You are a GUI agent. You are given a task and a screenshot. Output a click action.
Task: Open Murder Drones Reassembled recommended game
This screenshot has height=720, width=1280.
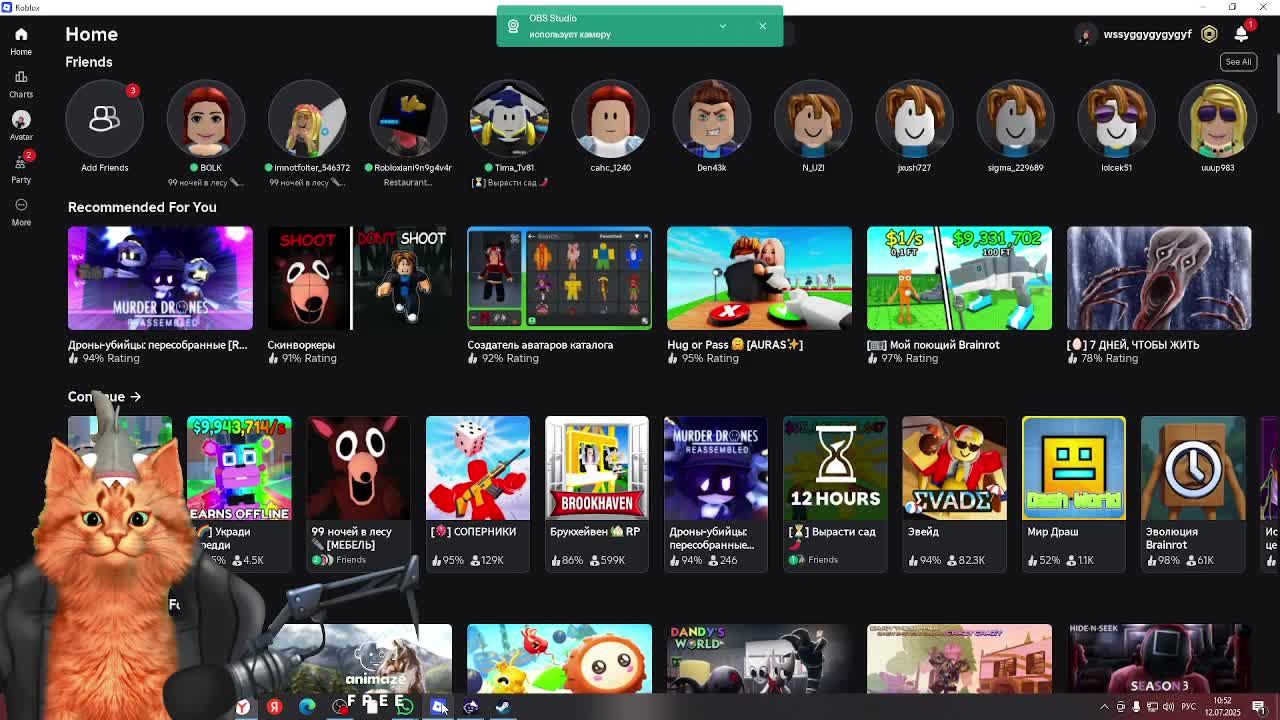click(160, 278)
